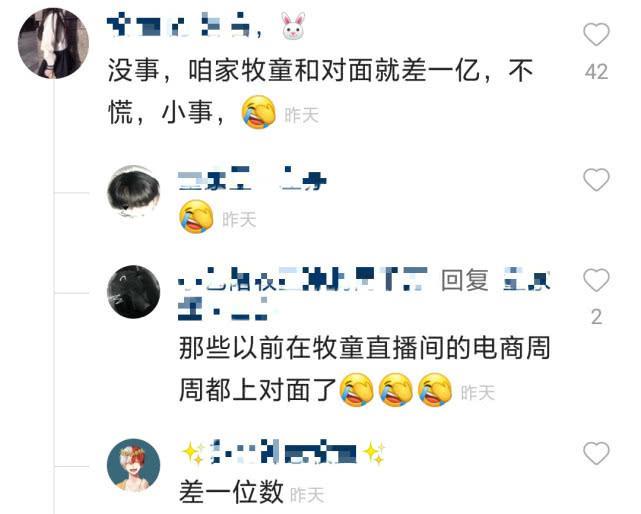
Task: Tap the heart beside 差一位数 reply
Action: click(x=596, y=453)
